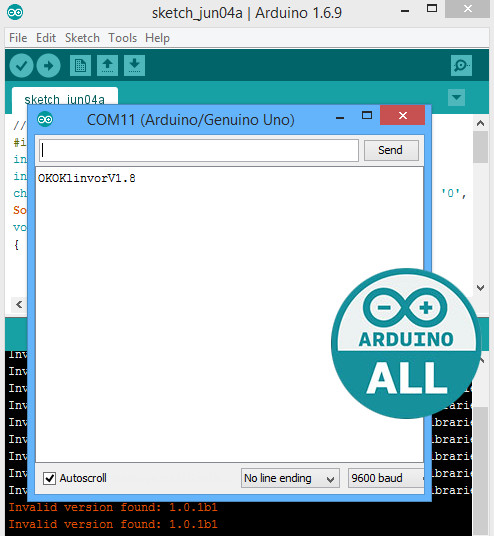Open the Tools menu
Viewport: 494px width, 536px height.
pyautogui.click(x=122, y=38)
